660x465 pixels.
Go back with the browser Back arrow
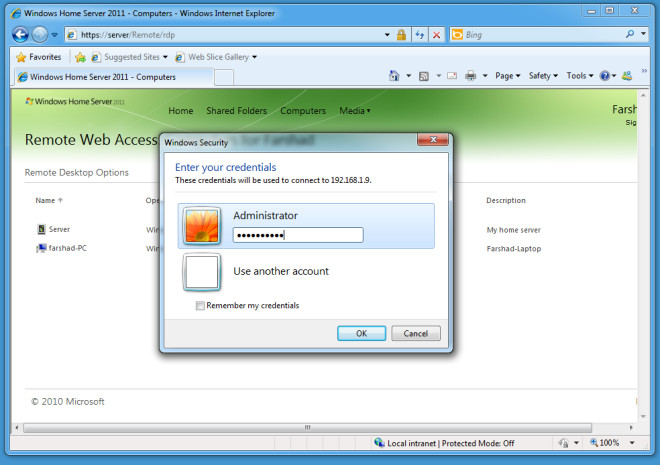coord(20,35)
